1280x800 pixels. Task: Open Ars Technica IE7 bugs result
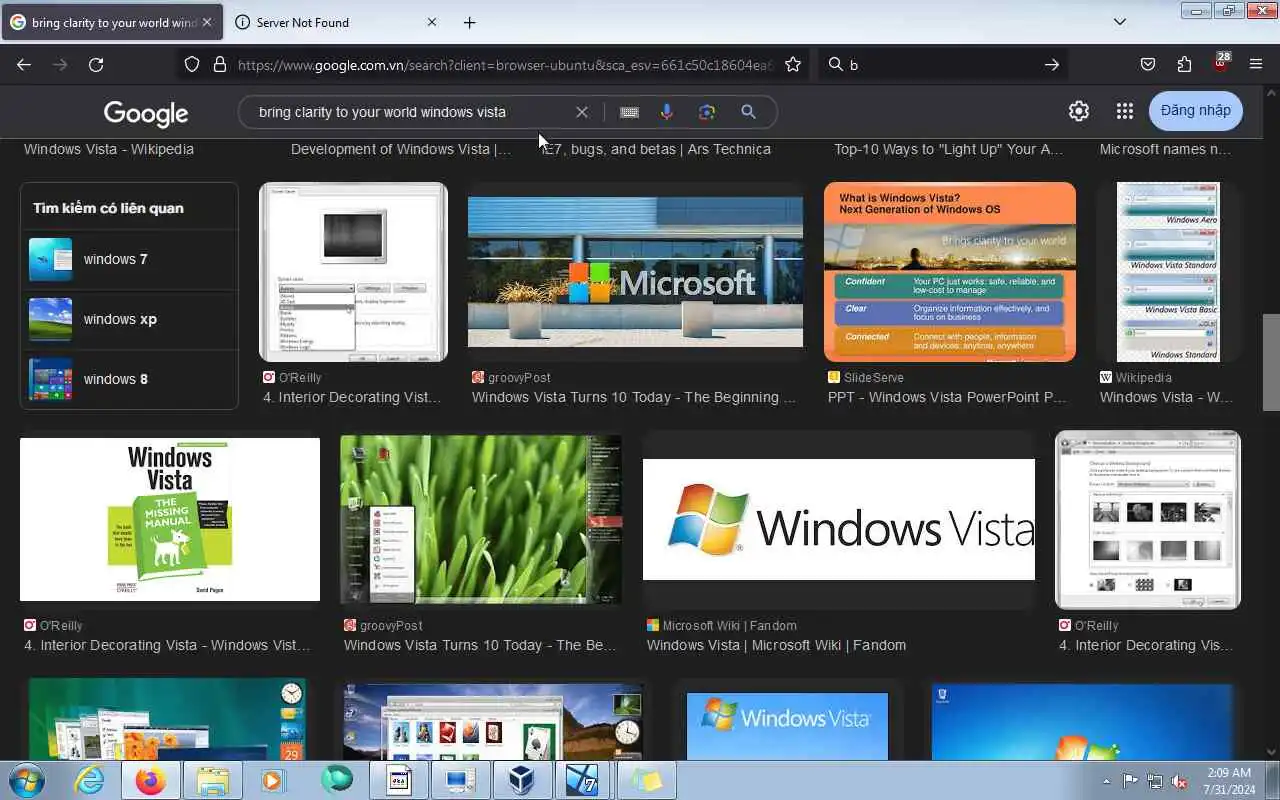(x=655, y=149)
